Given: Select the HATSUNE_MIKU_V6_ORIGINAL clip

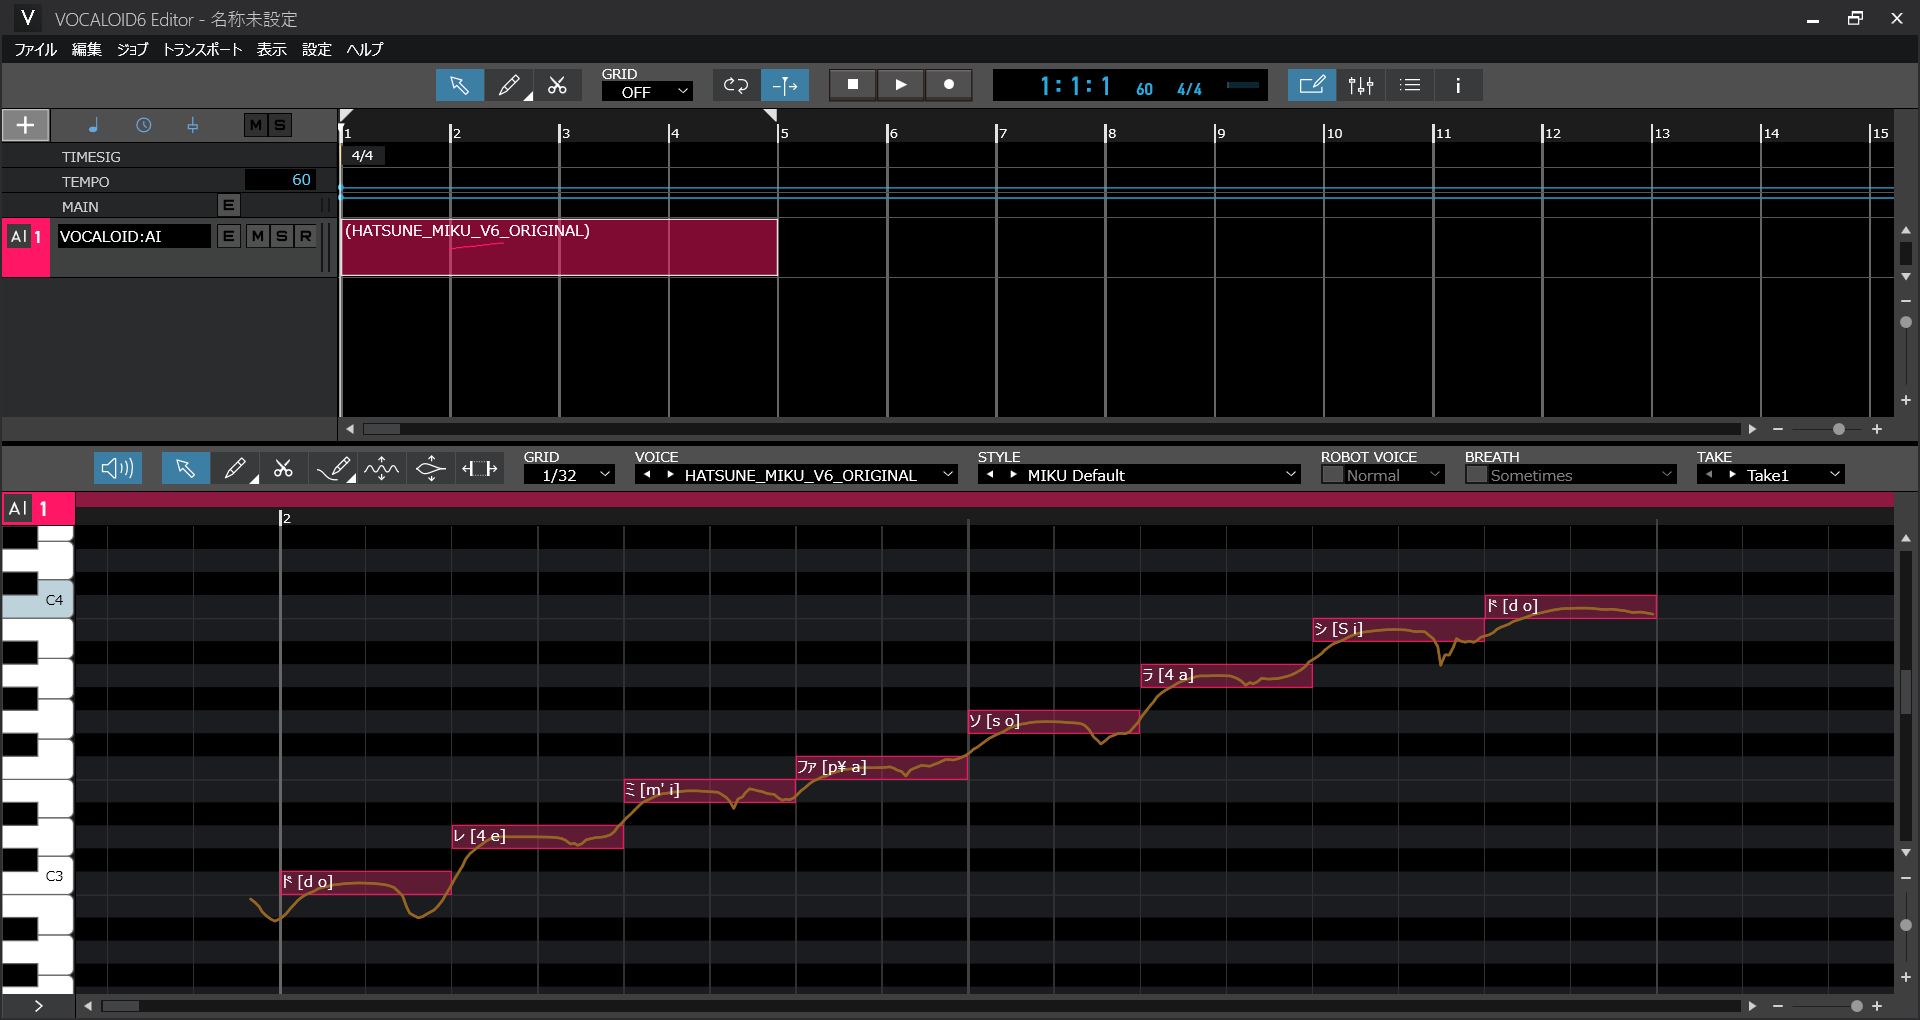Looking at the screenshot, I should point(559,248).
